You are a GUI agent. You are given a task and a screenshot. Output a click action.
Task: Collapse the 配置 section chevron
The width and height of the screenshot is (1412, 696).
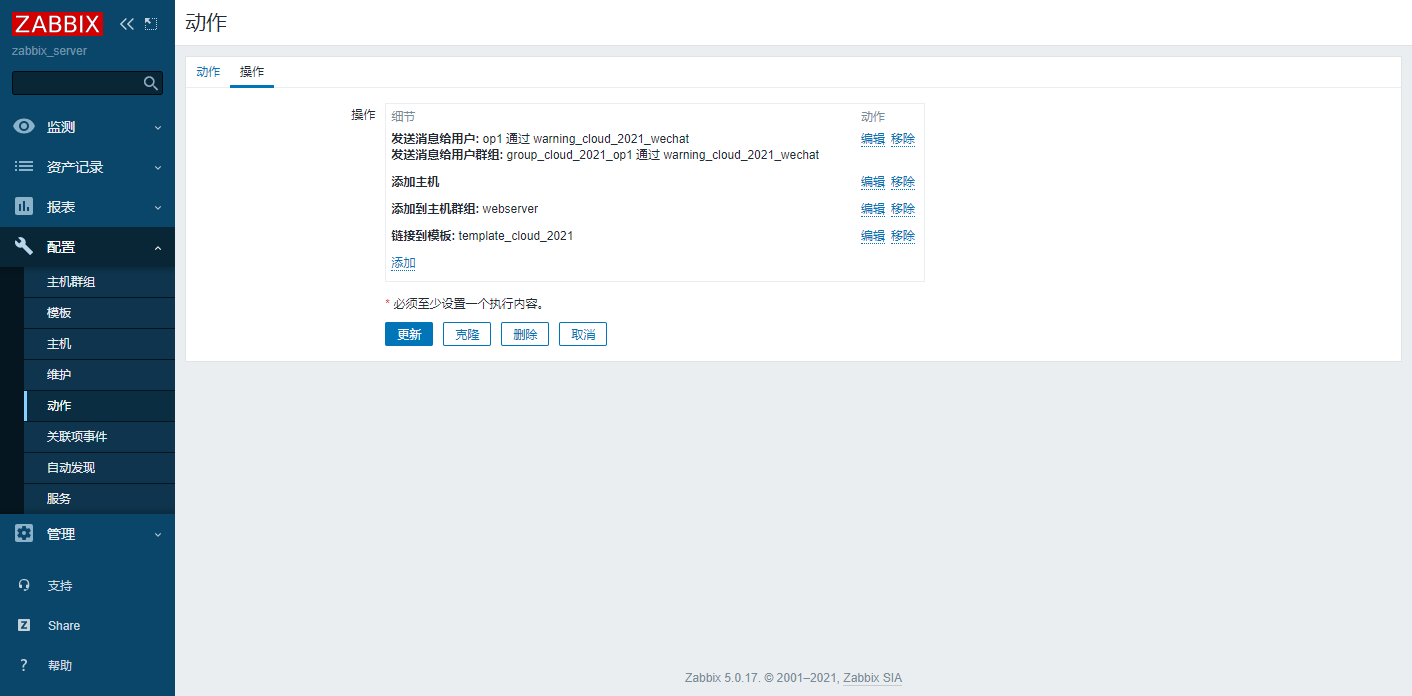[x=158, y=248]
